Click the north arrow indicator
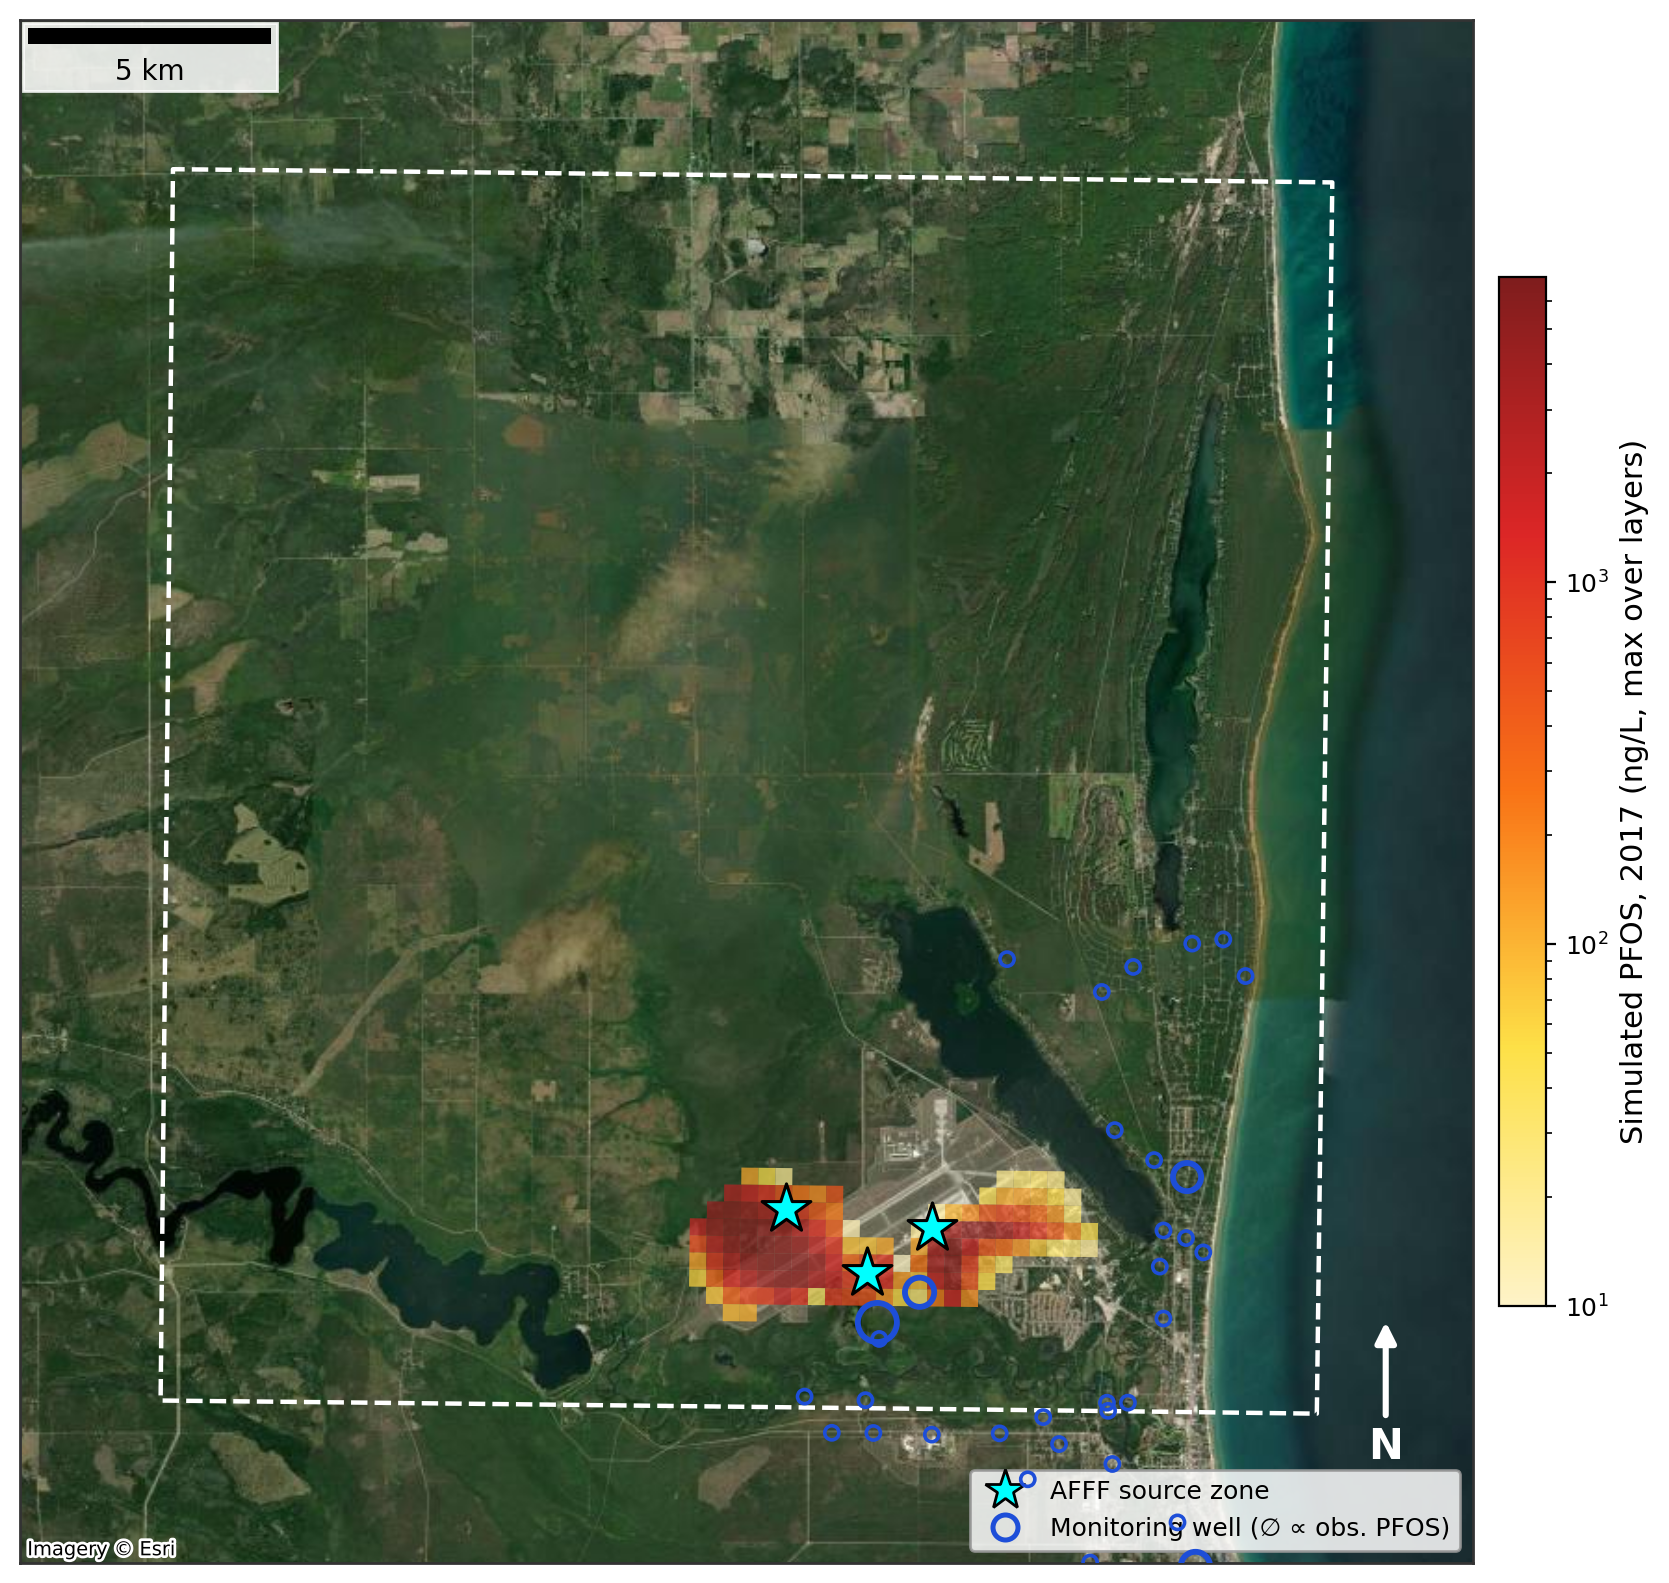1669x1583 pixels. [1385, 1371]
